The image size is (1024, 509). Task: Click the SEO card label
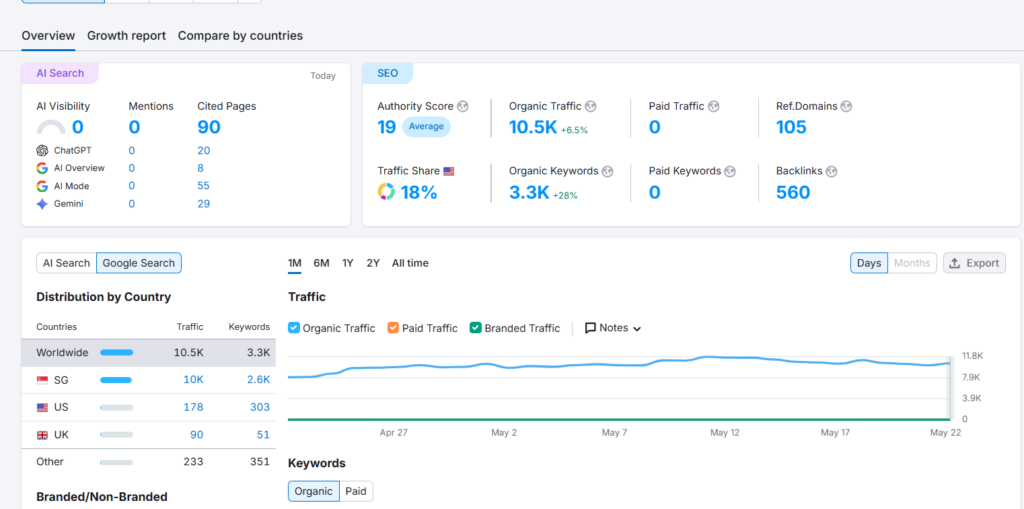coord(387,73)
